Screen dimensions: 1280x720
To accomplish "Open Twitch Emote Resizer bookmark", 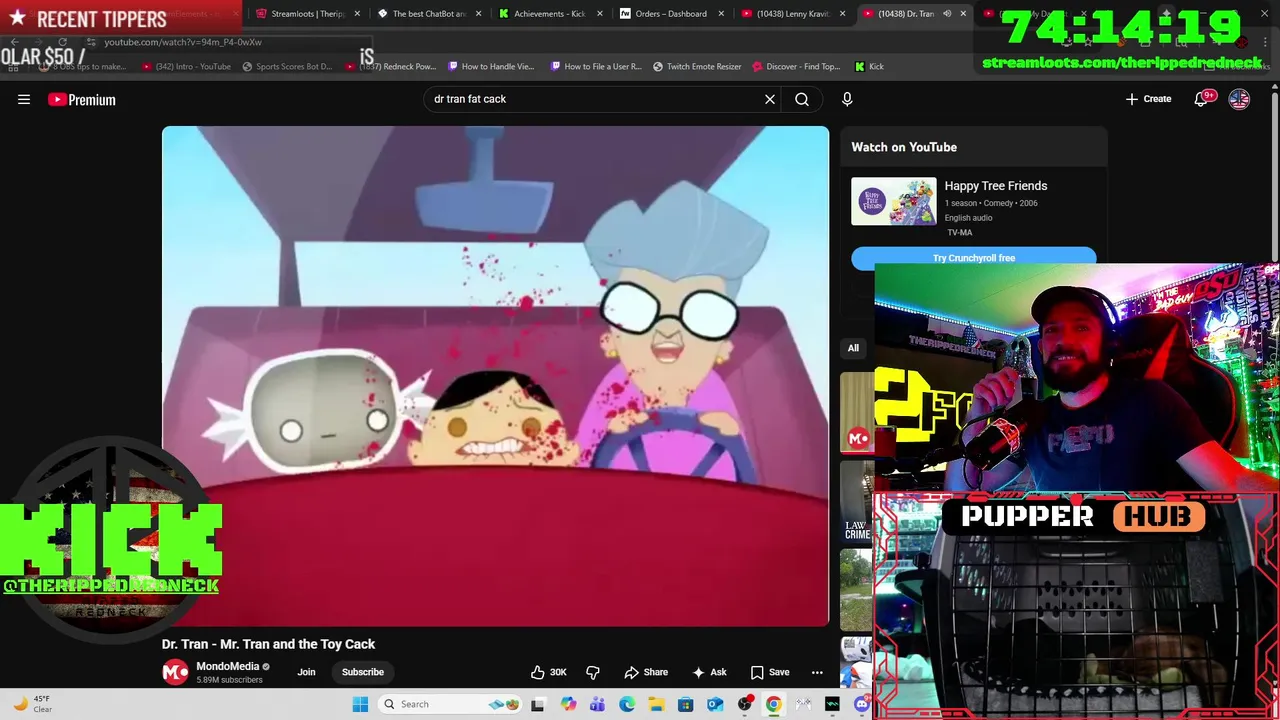I will coord(697,66).
